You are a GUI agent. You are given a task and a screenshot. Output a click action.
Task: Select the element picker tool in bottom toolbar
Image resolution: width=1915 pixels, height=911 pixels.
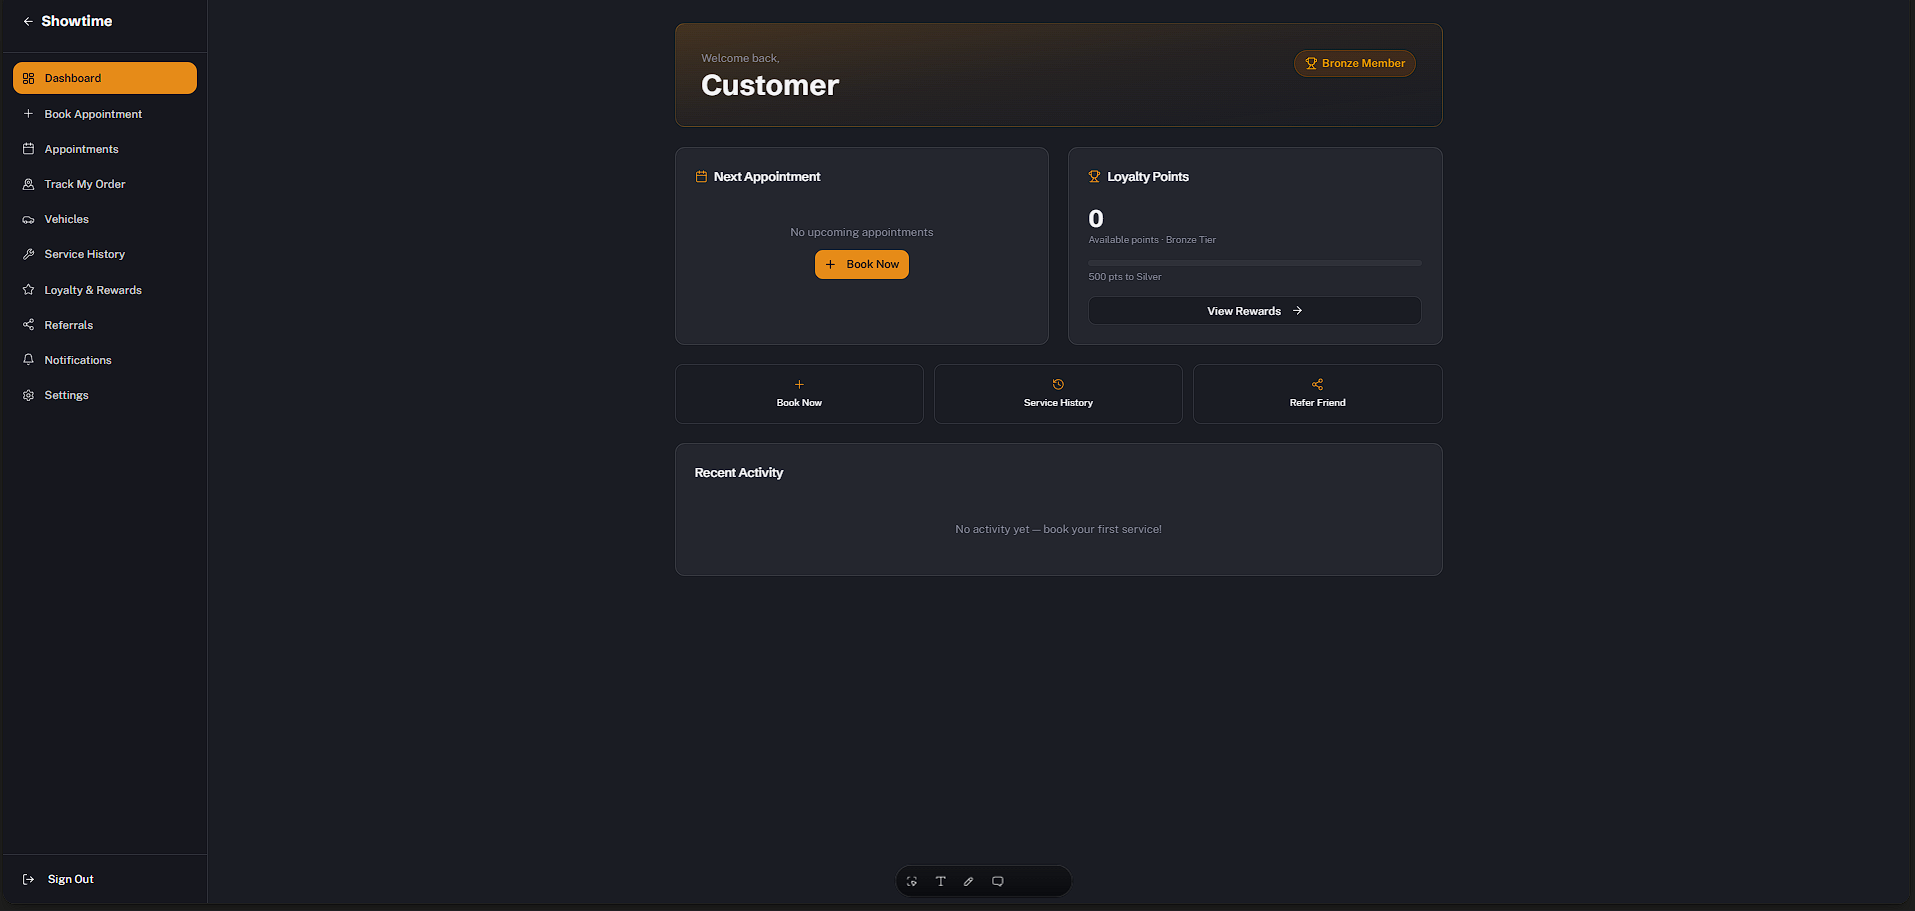(912, 881)
